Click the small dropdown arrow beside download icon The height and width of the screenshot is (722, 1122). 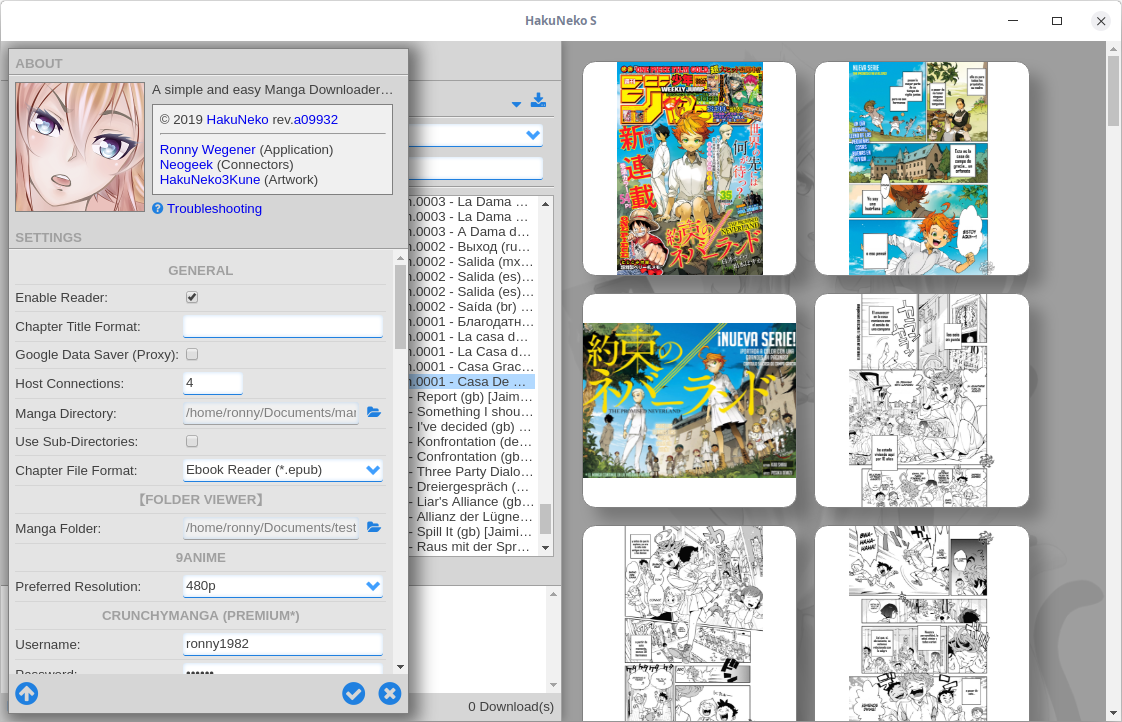tap(517, 104)
